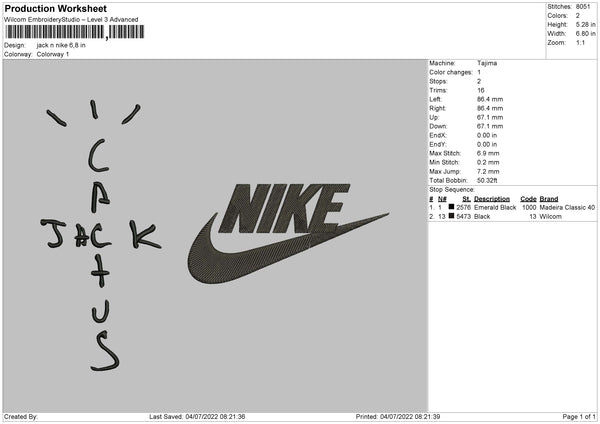Image resolution: width=600 pixels, height=424 pixels.
Task: Click the Max Jump value "7.2 mm"
Action: (x=488, y=172)
